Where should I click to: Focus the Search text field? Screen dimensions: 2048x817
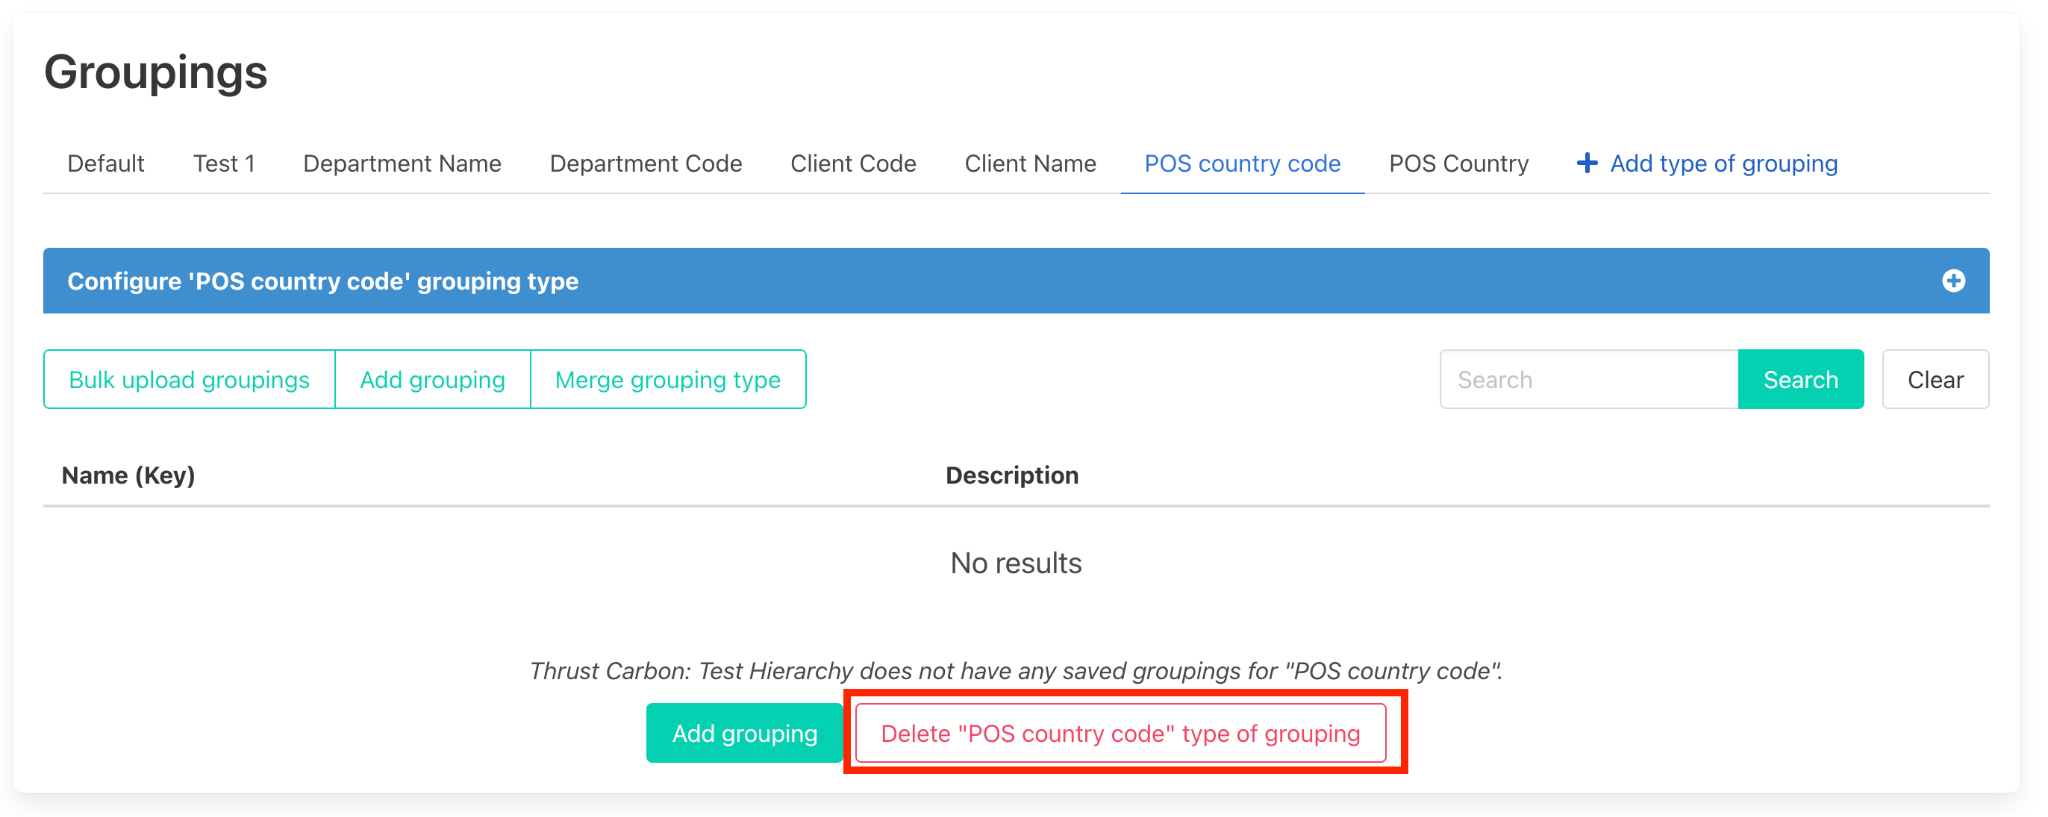(x=1588, y=380)
